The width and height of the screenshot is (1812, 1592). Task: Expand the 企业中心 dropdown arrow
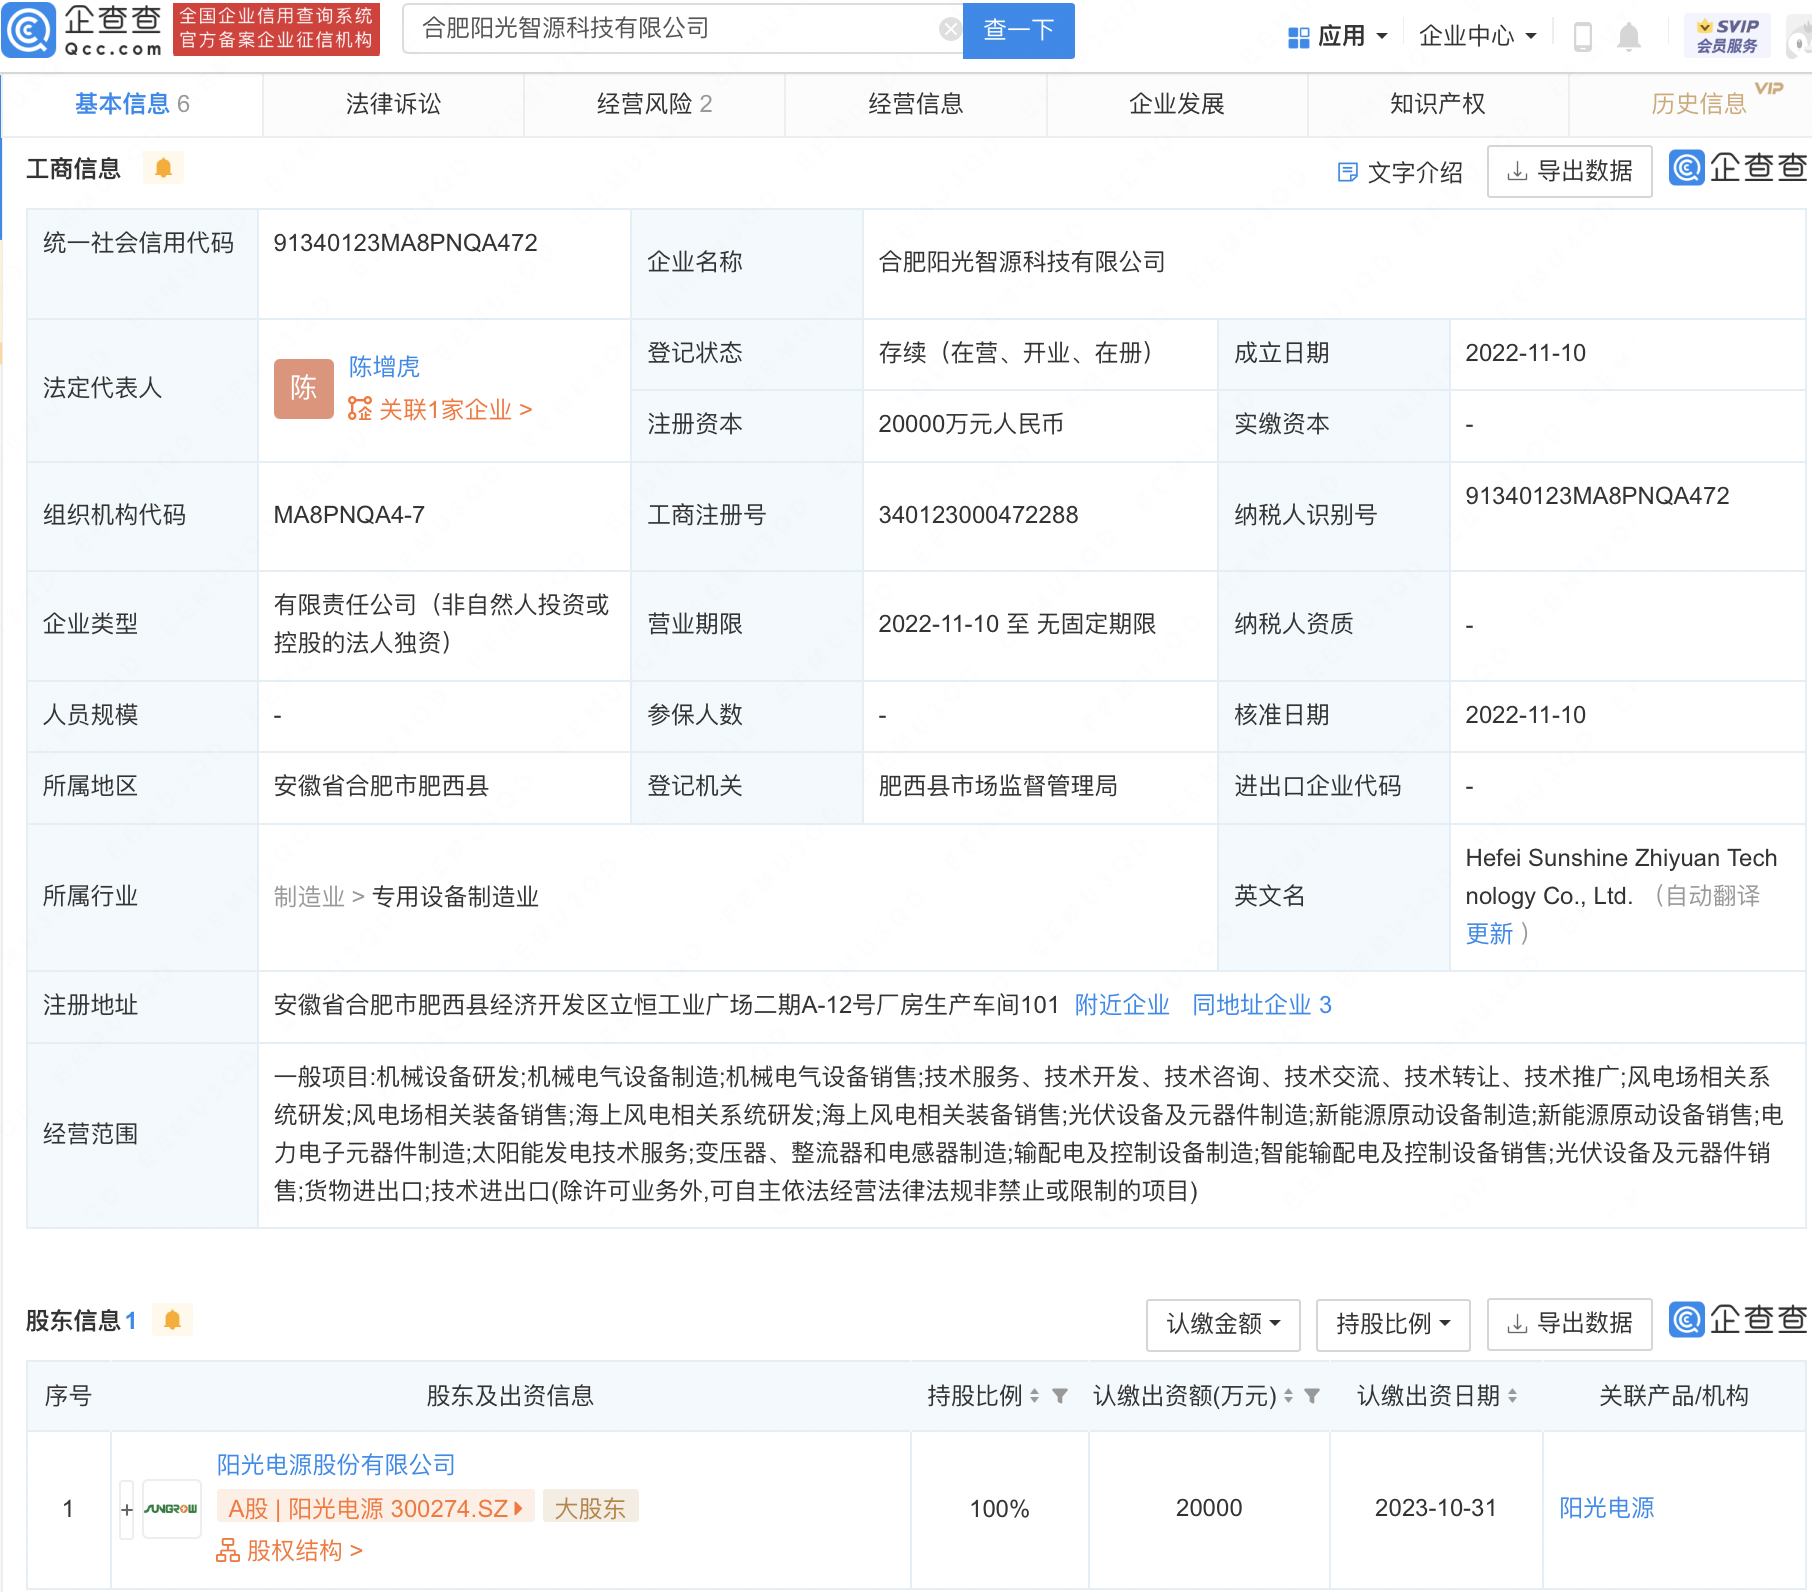click(x=1530, y=37)
